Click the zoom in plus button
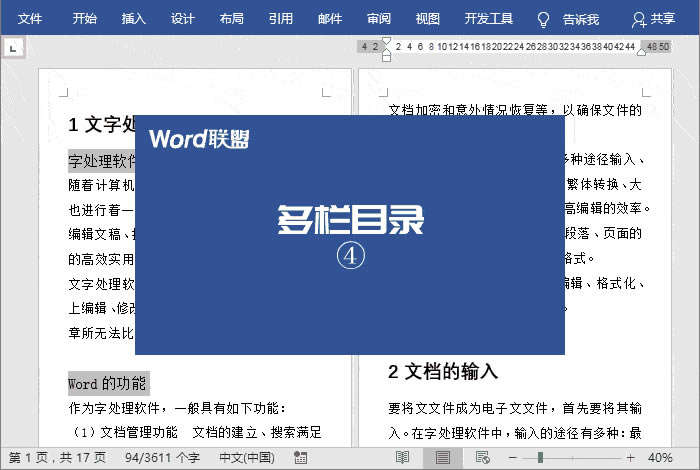Viewport: 700px width, 470px height. 630,458
